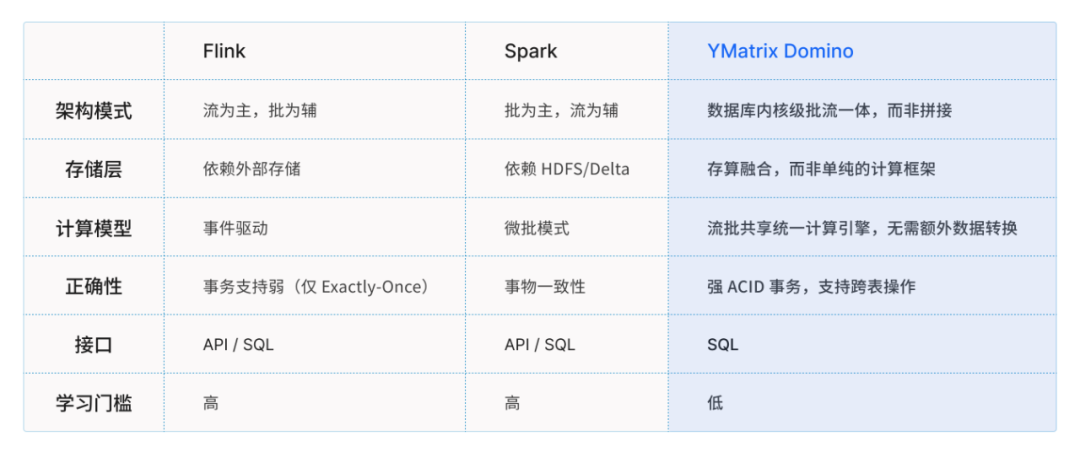Select the 低 cell in YMatrix column

point(715,404)
